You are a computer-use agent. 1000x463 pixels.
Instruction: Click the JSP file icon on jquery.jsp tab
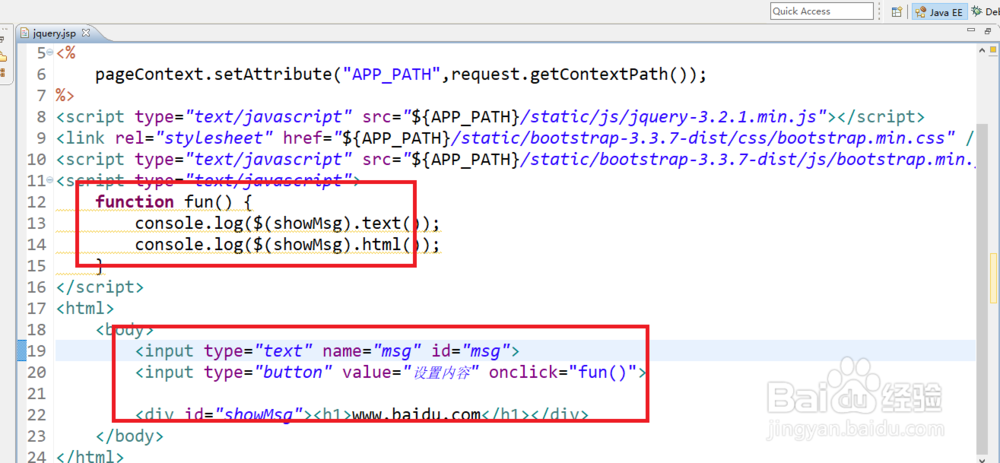(25, 33)
